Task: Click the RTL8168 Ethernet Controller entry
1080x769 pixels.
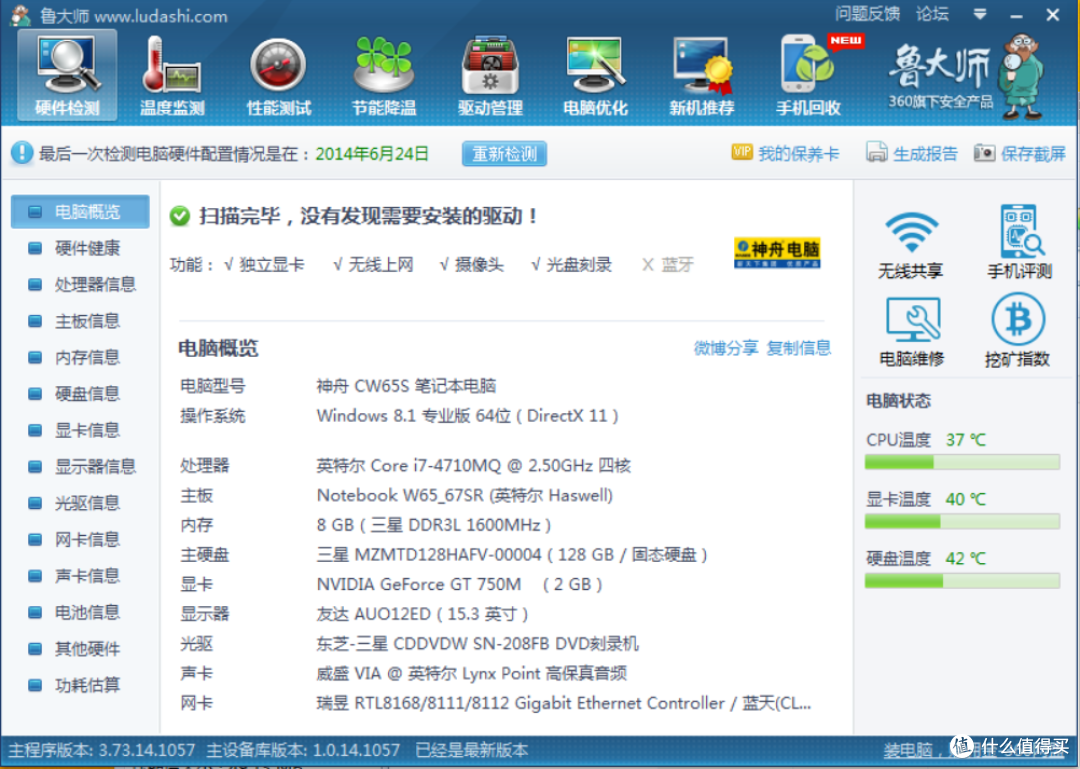Action: click(x=563, y=703)
